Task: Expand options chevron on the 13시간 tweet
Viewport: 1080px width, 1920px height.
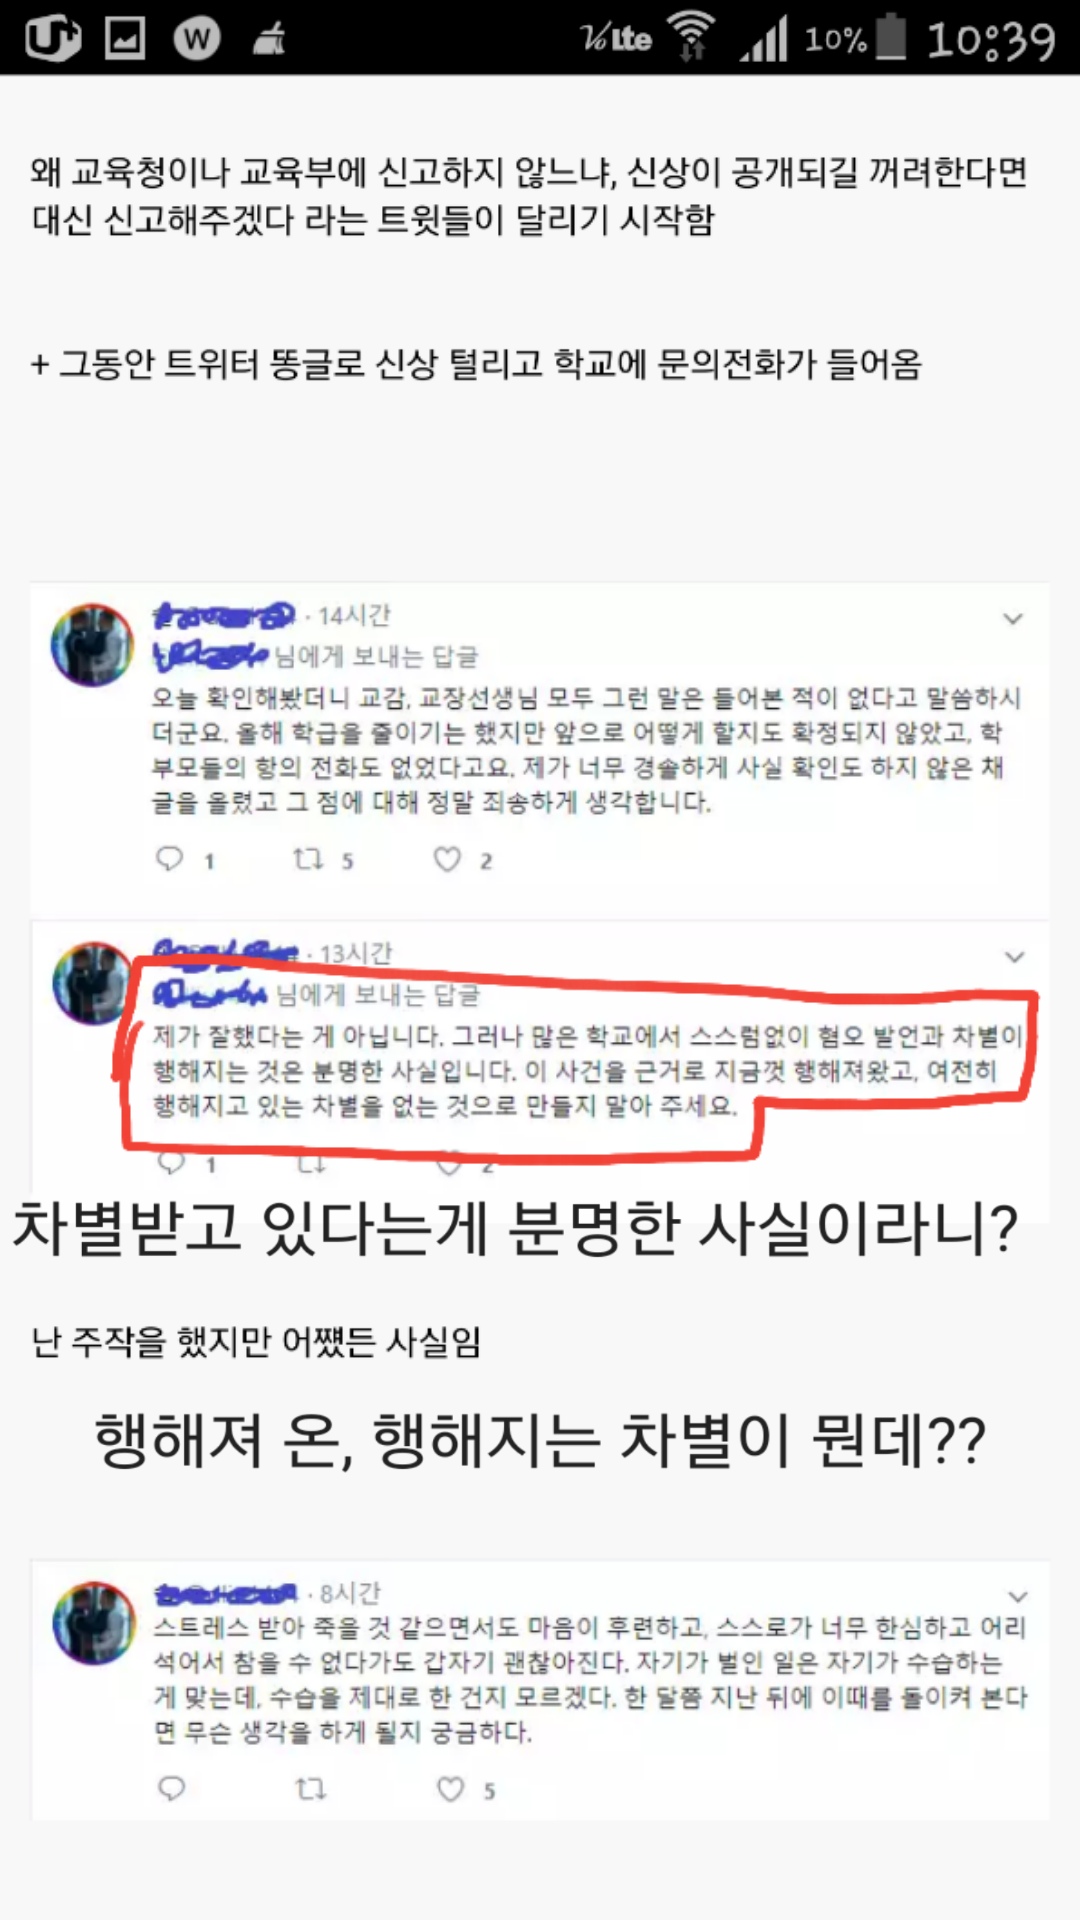Action: (x=1015, y=957)
